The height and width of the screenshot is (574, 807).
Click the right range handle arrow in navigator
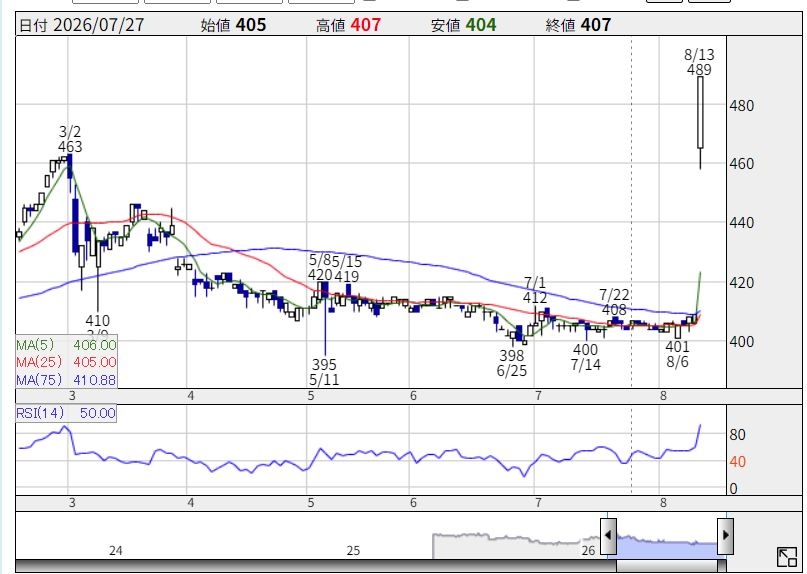click(725, 535)
